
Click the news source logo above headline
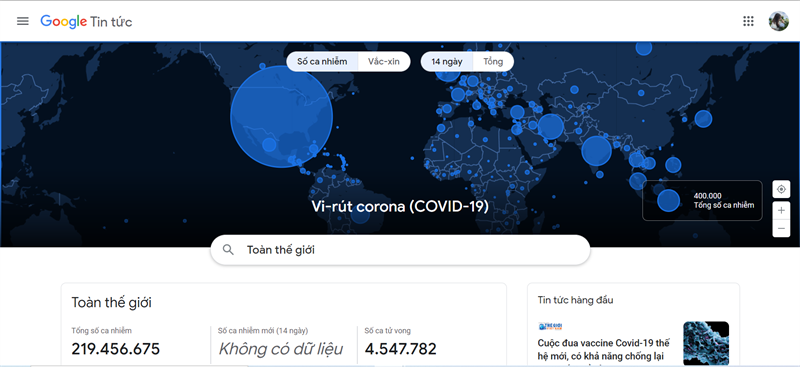(551, 326)
